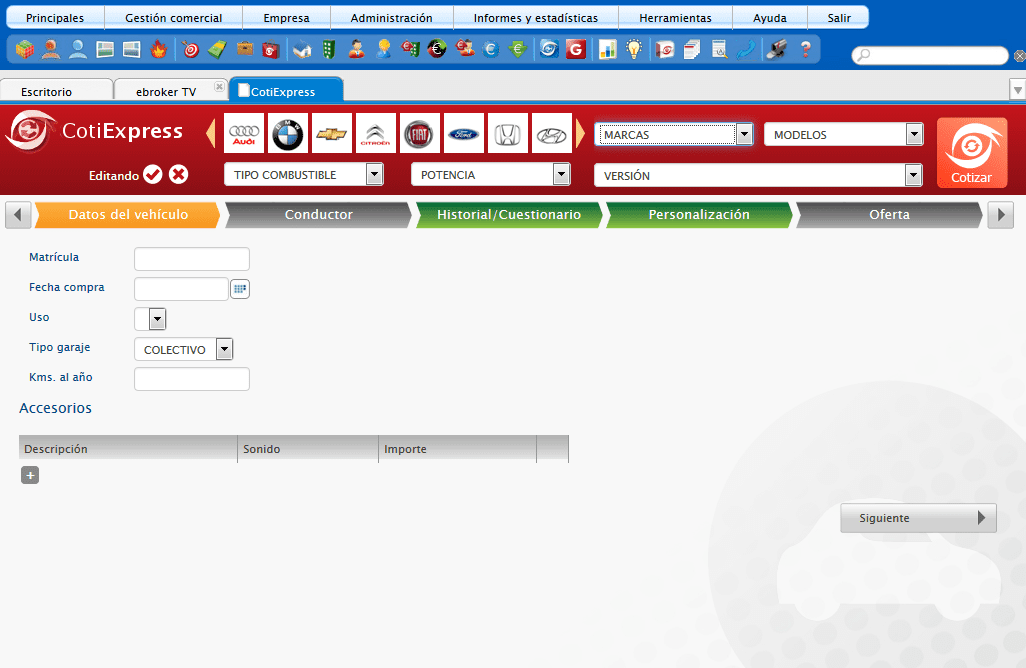Viewport: 1026px width, 668px height.
Task: Go to the Conductor step
Action: 319,215
